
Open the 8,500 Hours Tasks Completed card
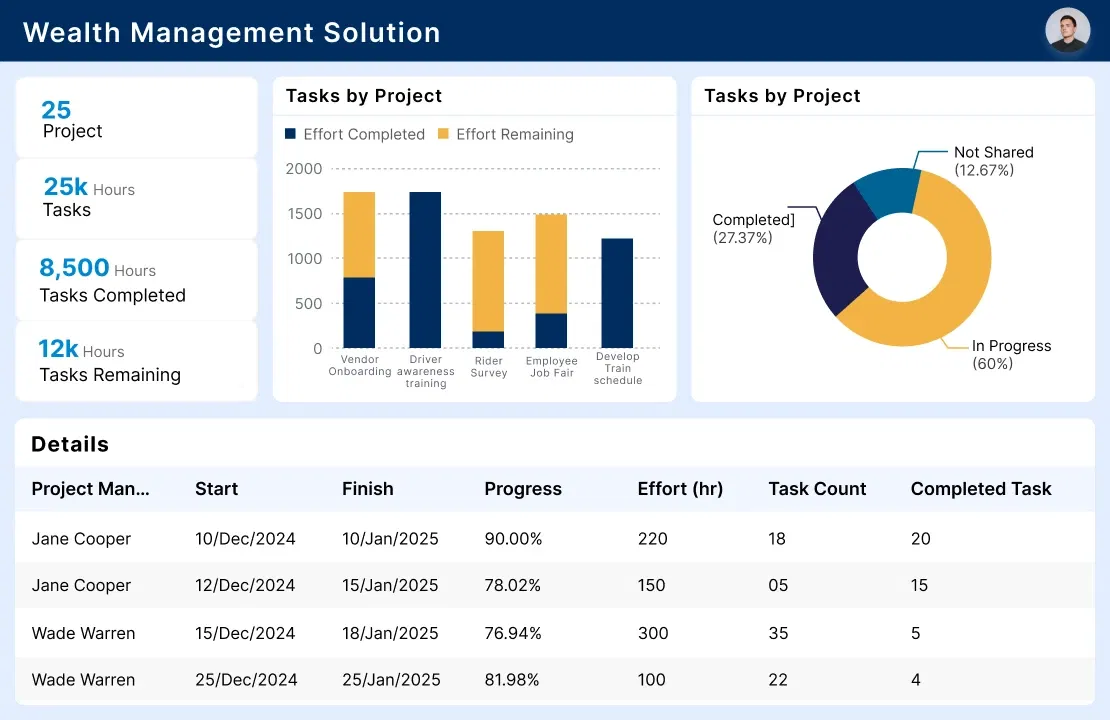(x=136, y=280)
